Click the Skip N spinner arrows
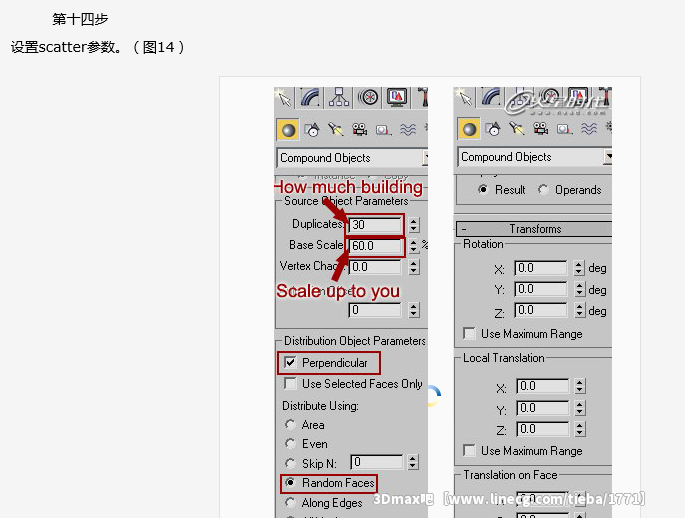This screenshot has width=685, height=518. click(413, 462)
